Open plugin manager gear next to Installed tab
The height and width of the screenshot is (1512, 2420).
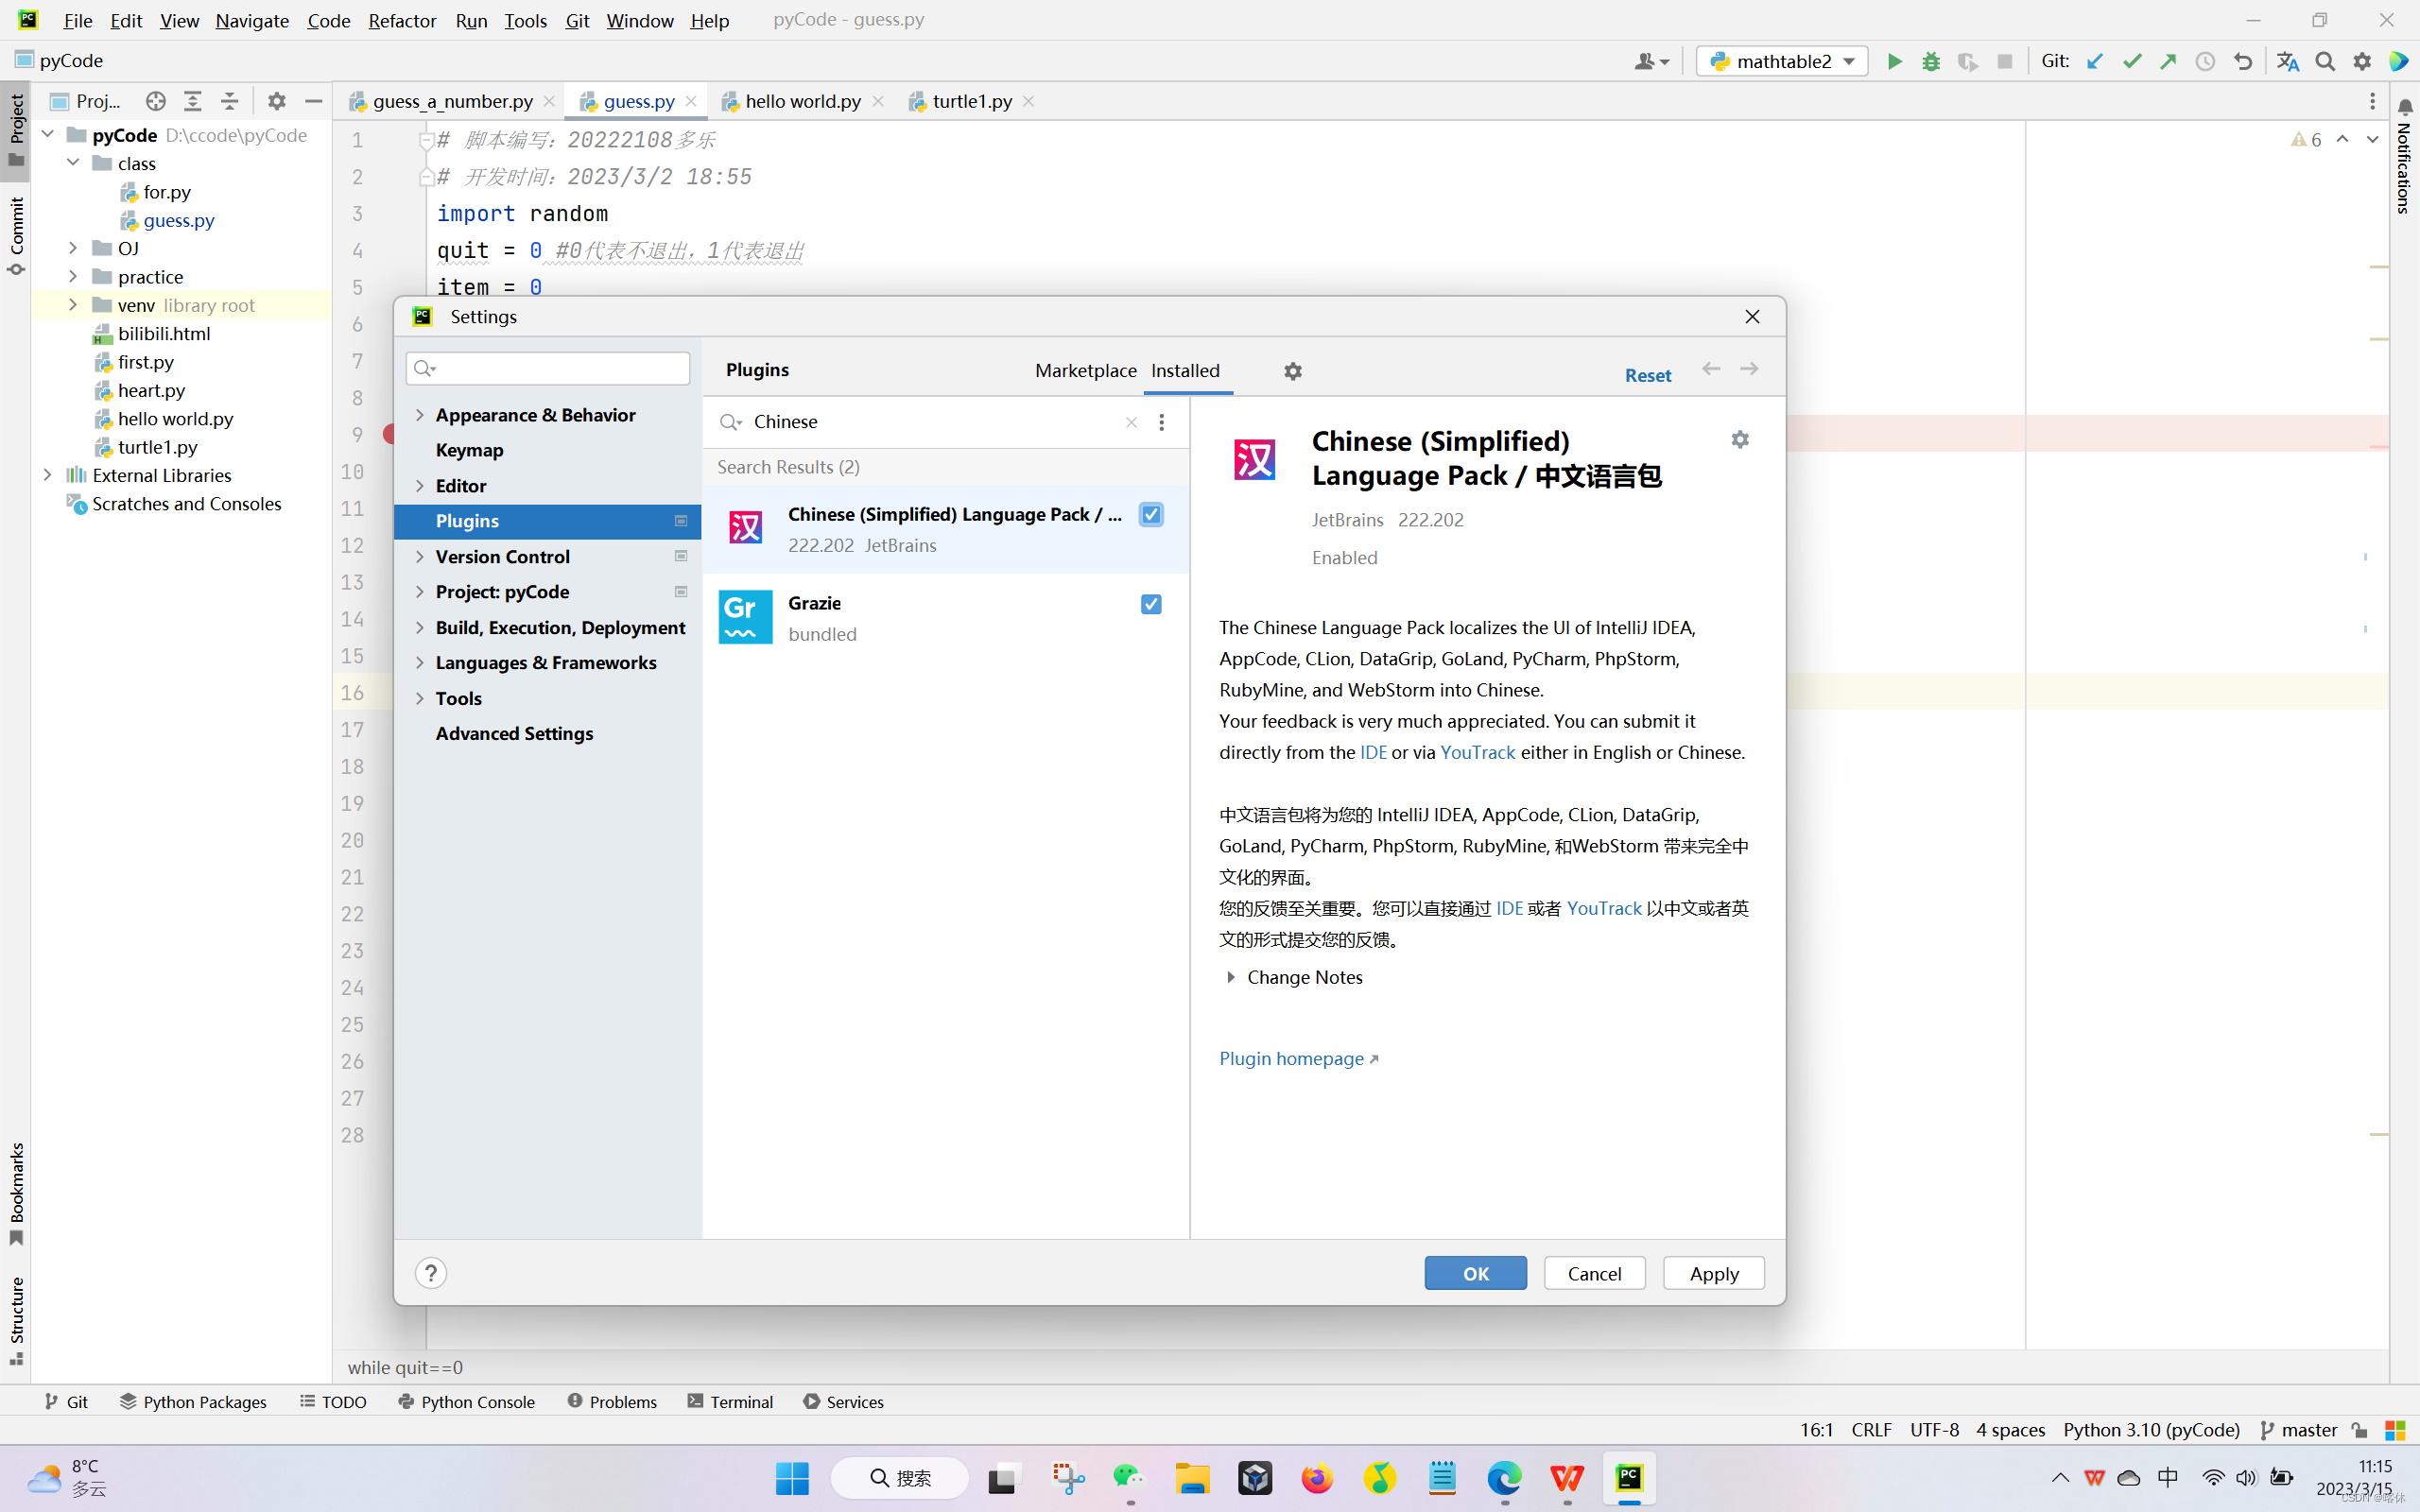(x=1293, y=371)
